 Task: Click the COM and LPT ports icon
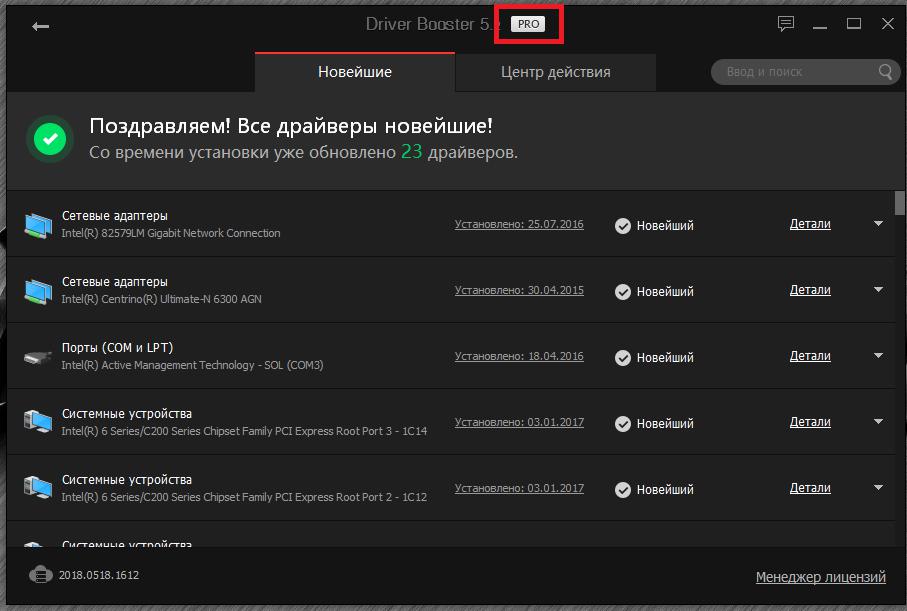click(x=38, y=357)
